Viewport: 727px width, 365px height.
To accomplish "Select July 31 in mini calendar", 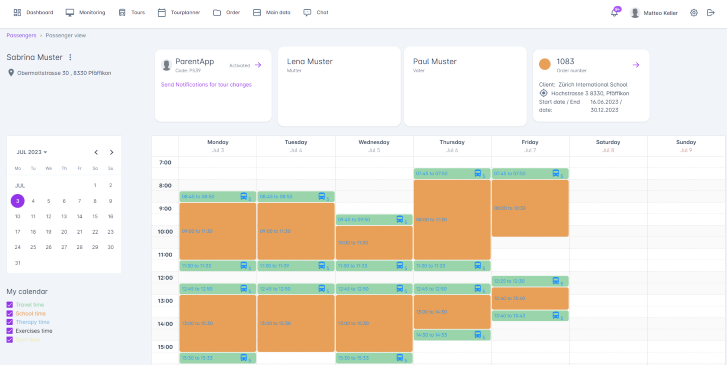I will tap(18, 263).
